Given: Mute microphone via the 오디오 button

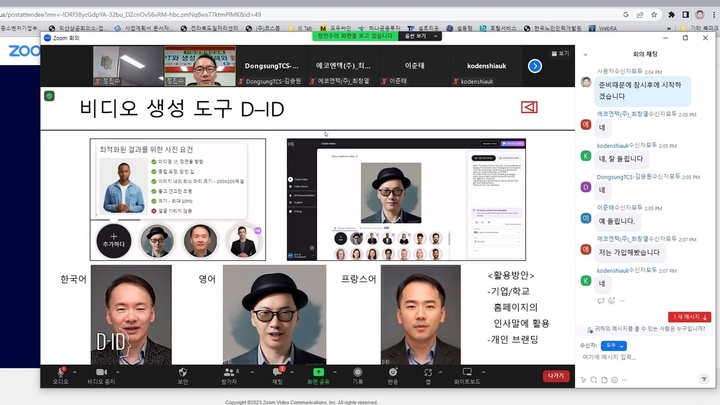Looking at the screenshot, I should point(60,376).
